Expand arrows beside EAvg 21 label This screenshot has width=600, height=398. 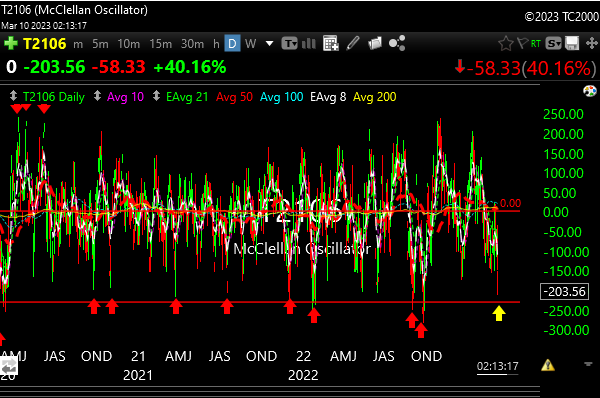[156, 96]
